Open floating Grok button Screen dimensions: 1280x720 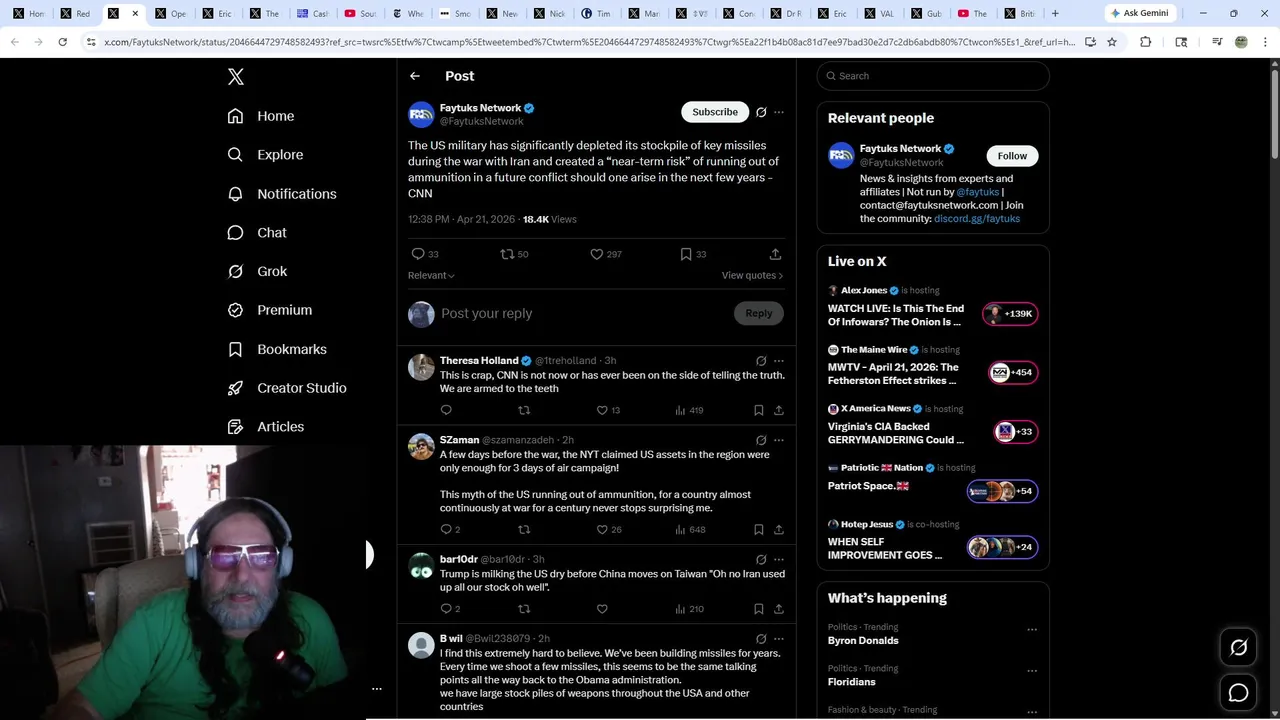point(1239,648)
